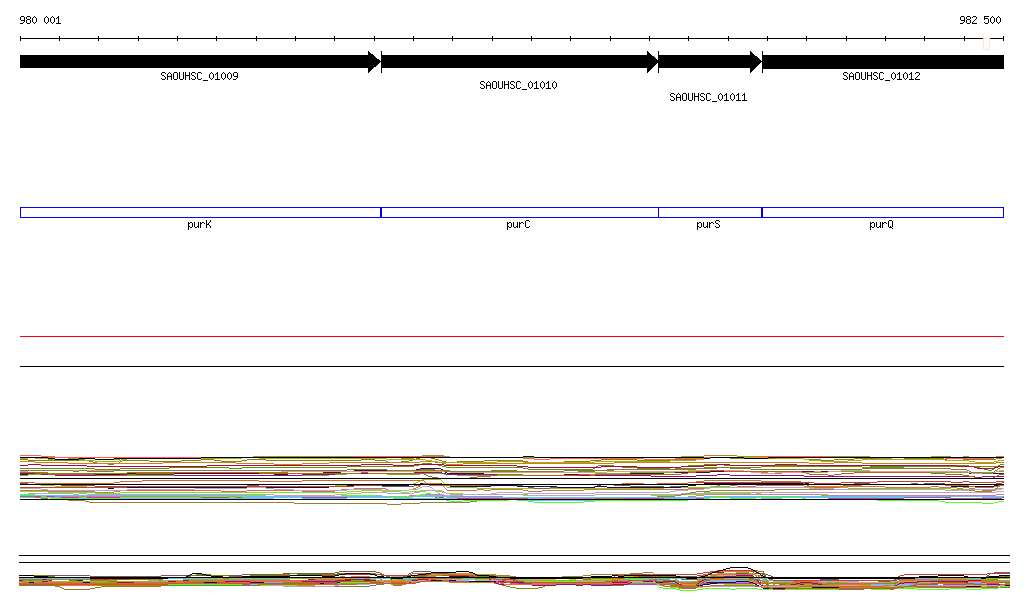
Task: Click the red horizontal threshold line
Action: click(x=511, y=337)
